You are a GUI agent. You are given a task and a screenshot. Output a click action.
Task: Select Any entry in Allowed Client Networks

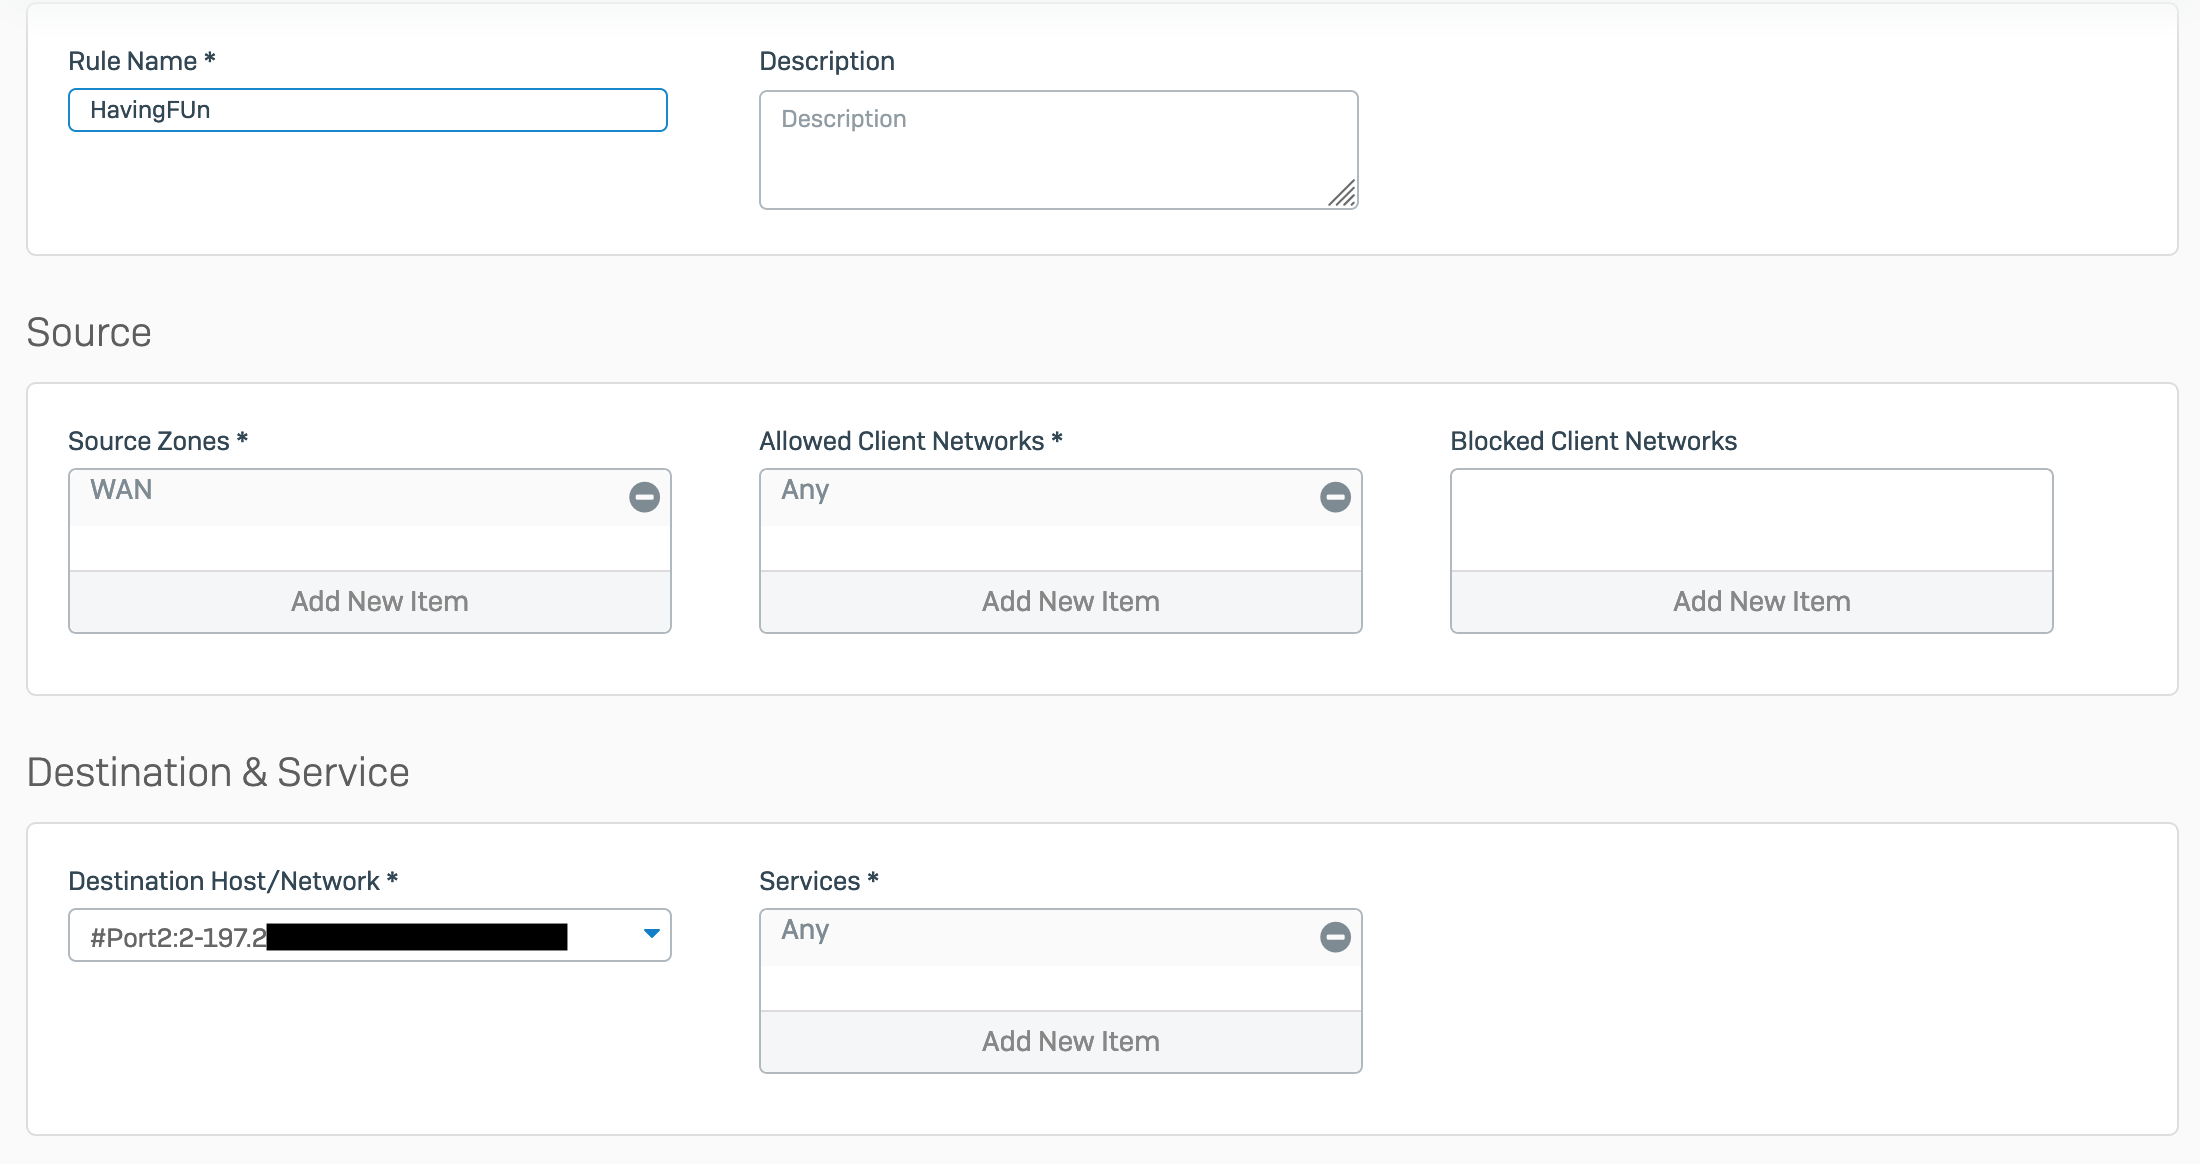1030,492
